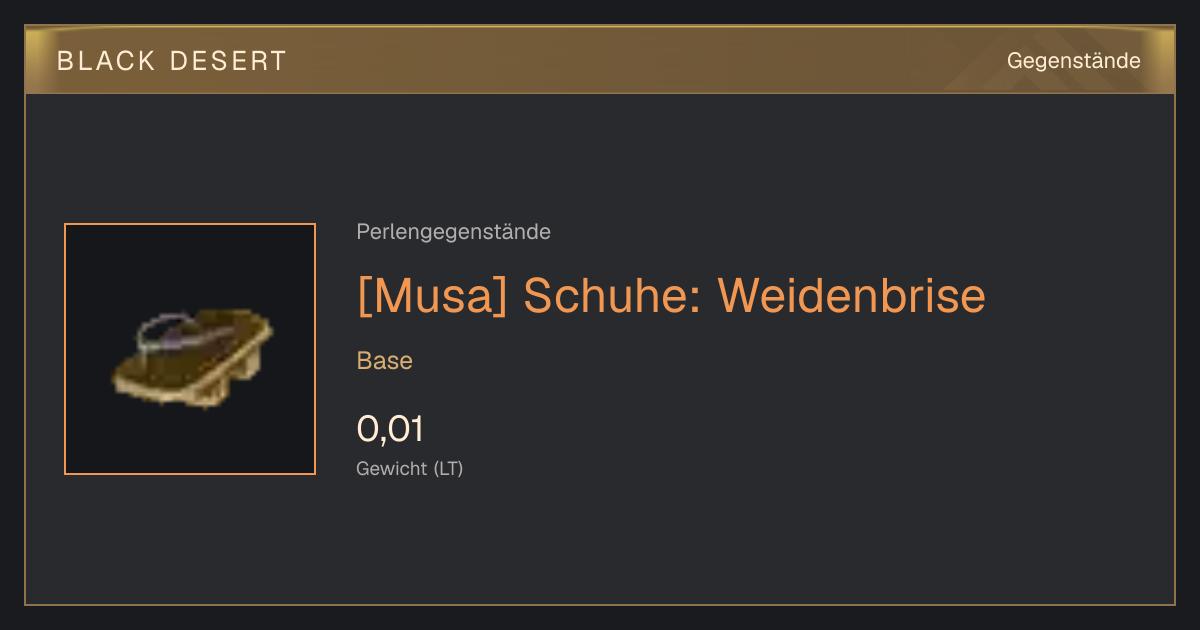The height and width of the screenshot is (630, 1200).
Task: Click the word BLACK in the logo
Action: click(107, 61)
